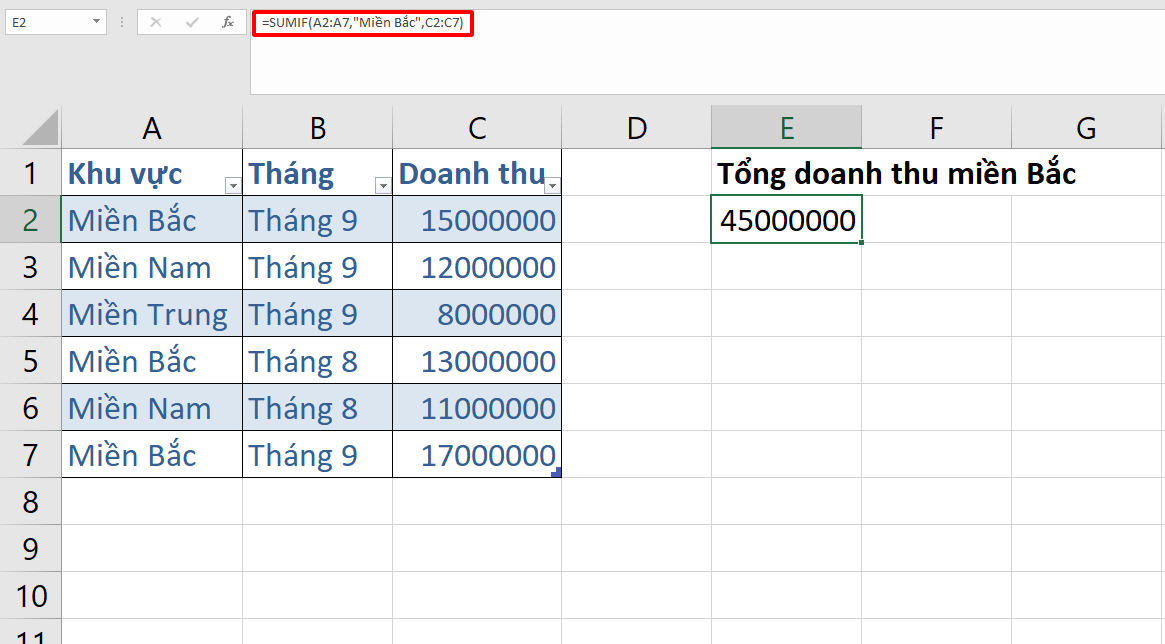Open the Khu vực column filter dropdown

[x=232, y=183]
